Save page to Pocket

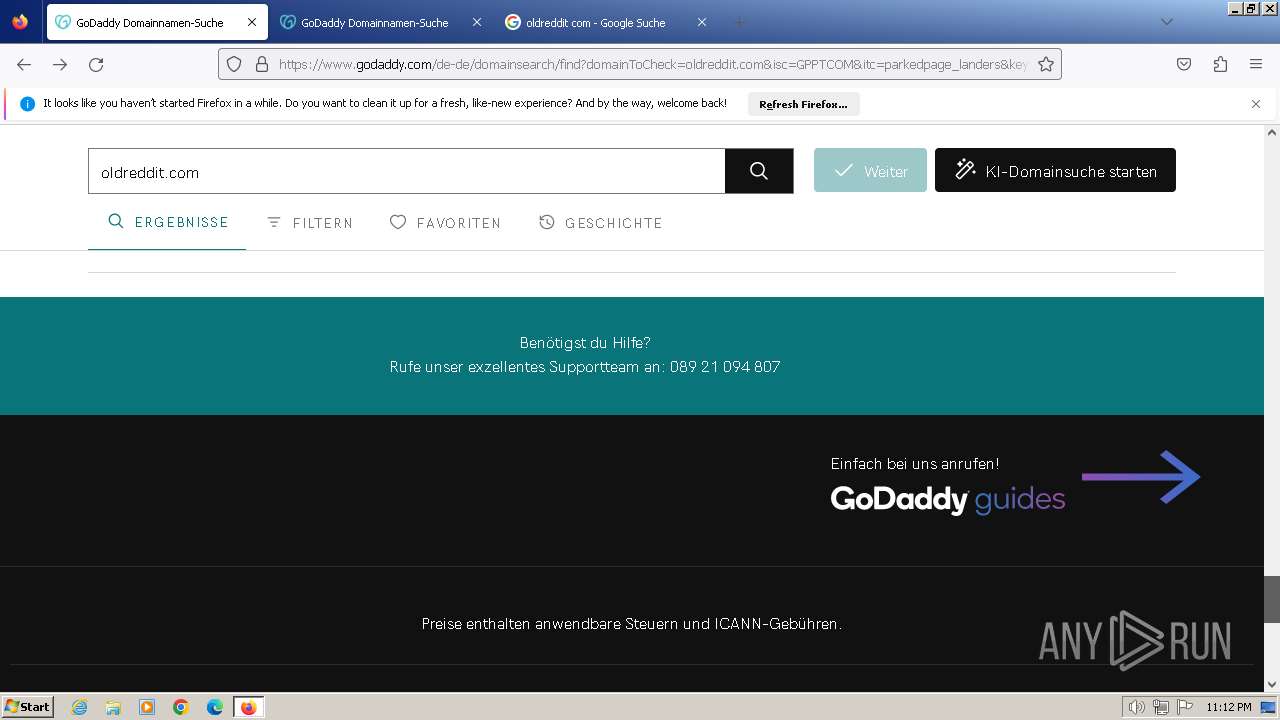1184,64
